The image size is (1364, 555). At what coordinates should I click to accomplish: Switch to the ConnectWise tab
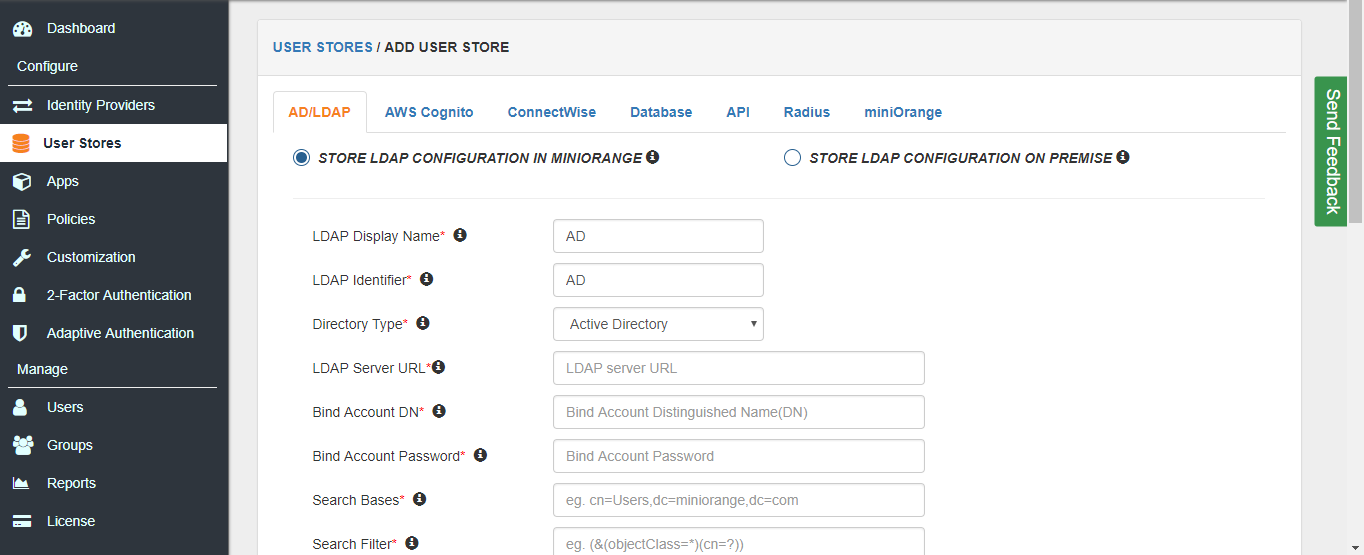click(551, 112)
